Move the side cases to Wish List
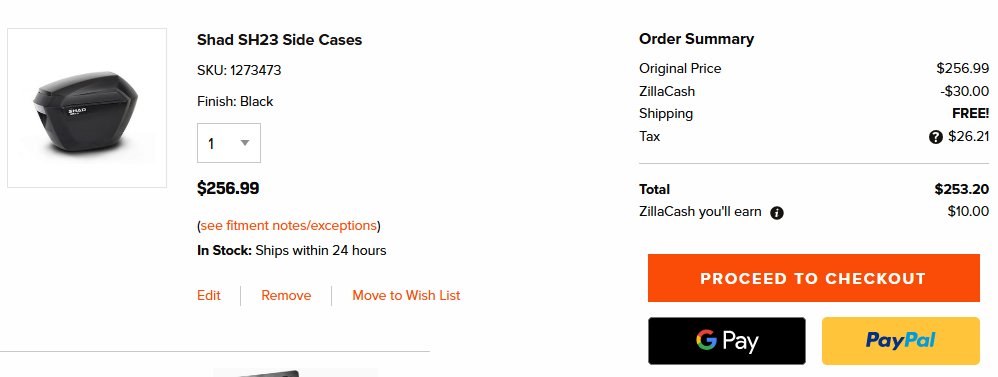Image resolution: width=998 pixels, height=377 pixels. tap(406, 295)
